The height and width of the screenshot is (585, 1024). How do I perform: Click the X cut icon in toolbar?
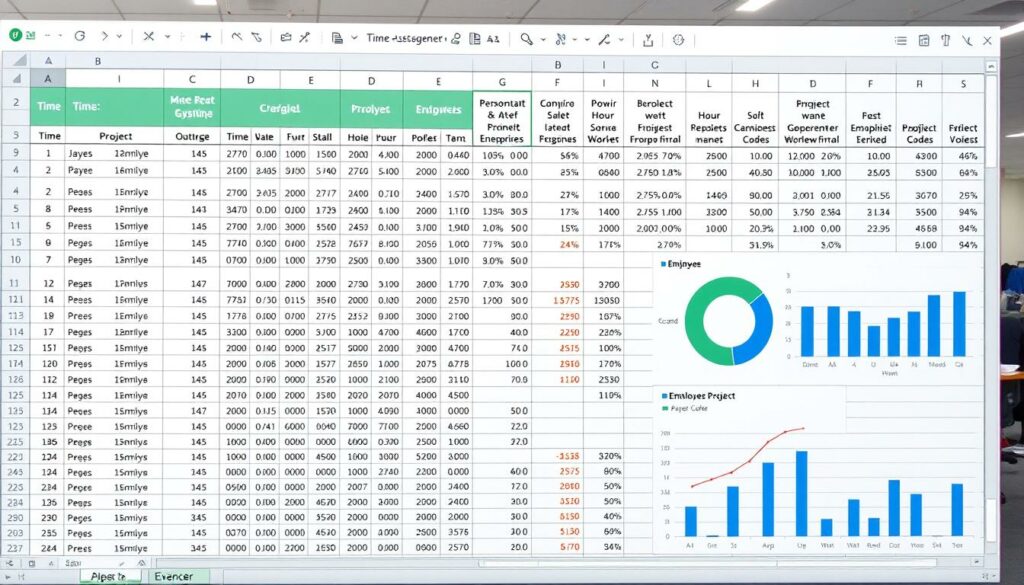pyautogui.click(x=149, y=37)
